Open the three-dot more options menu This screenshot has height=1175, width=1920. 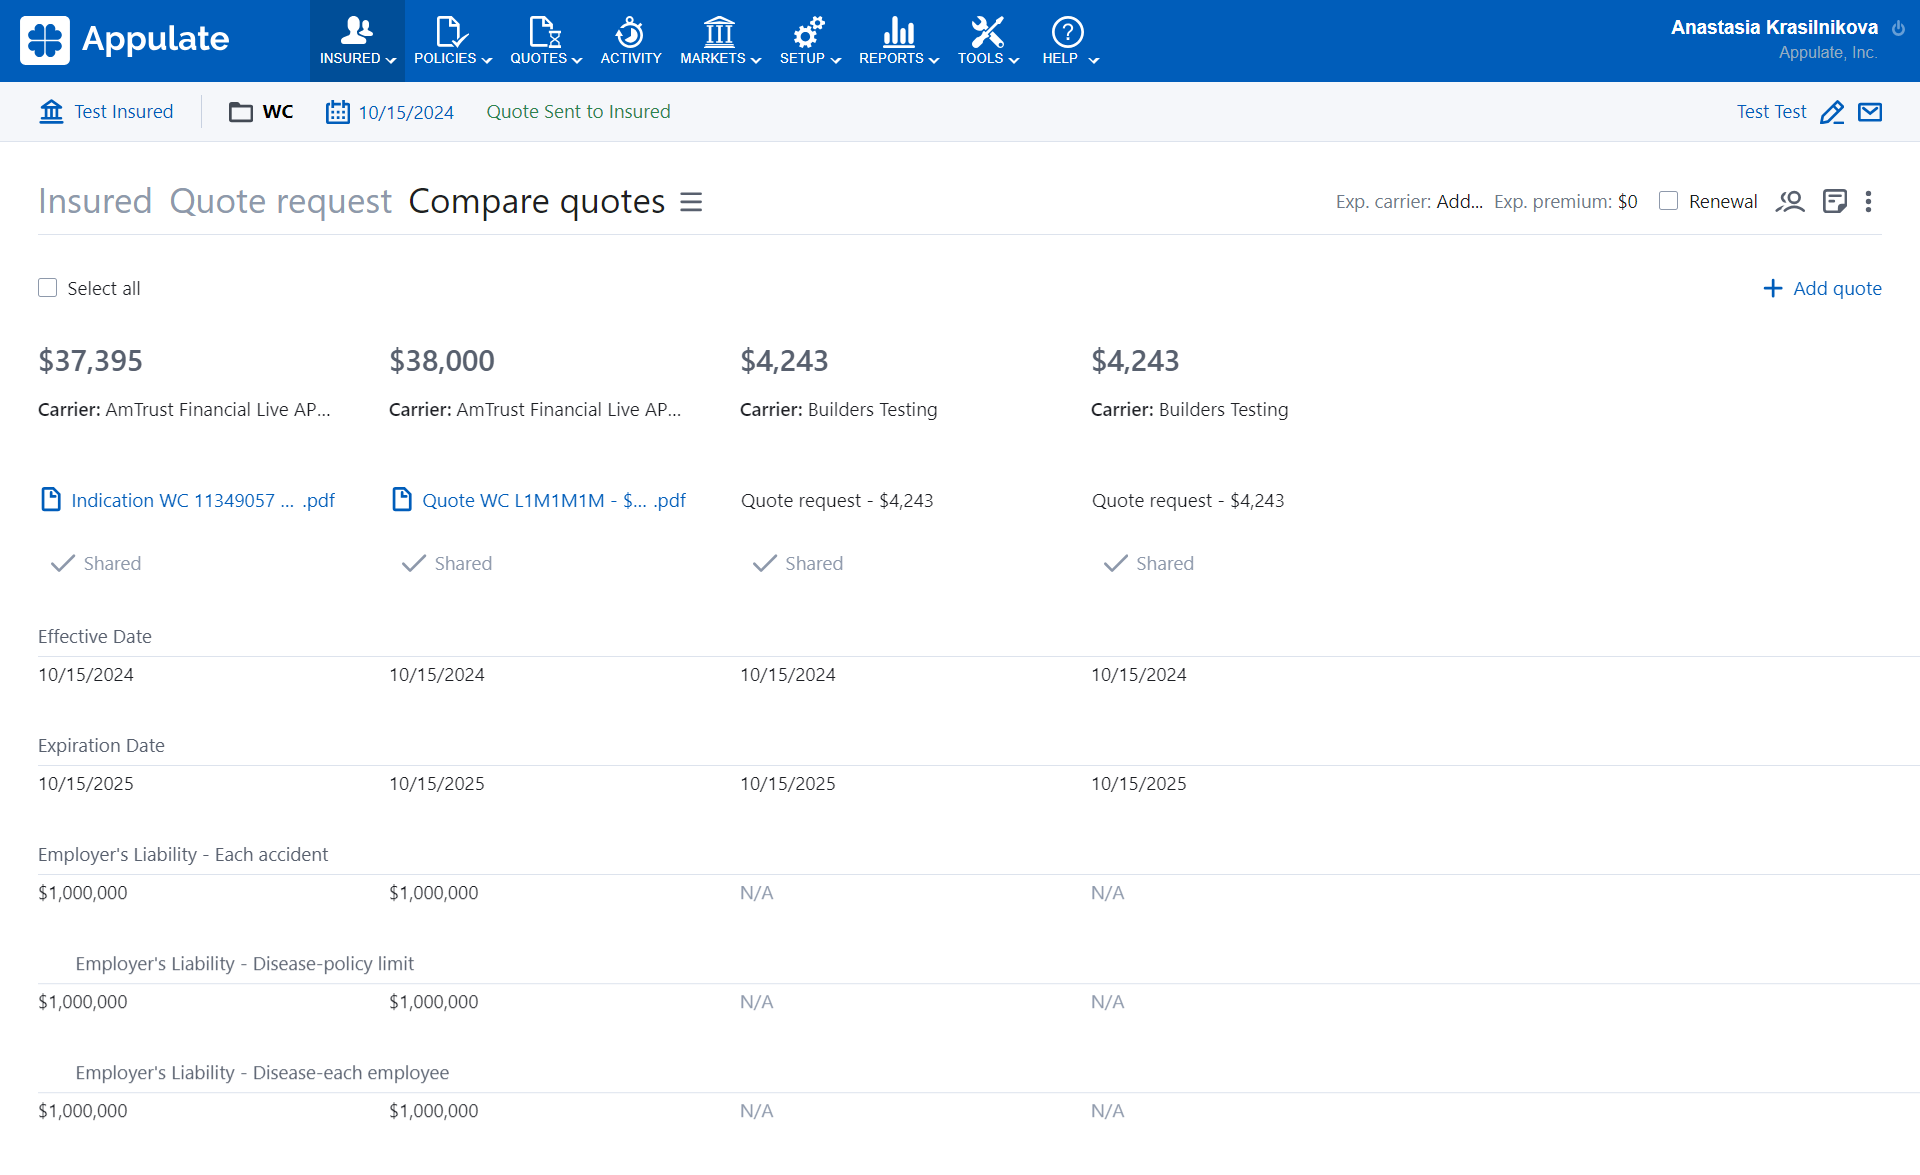pos(1868,201)
